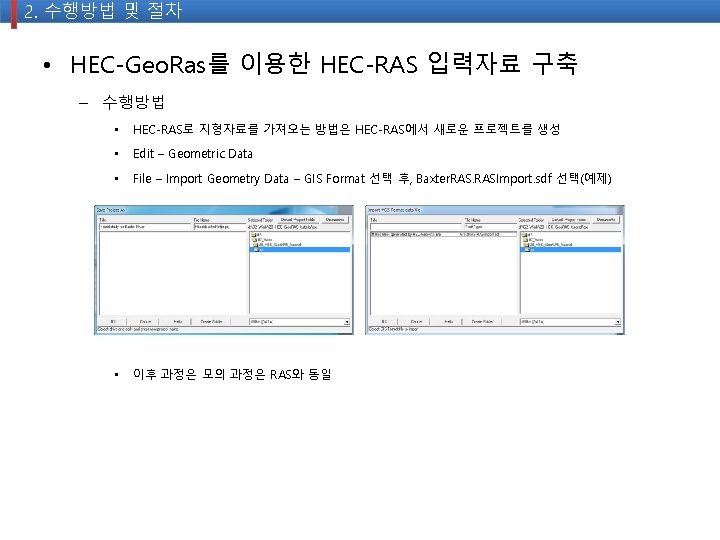
Task: Click the '수행방법' sub-heading text
Action: [134, 101]
